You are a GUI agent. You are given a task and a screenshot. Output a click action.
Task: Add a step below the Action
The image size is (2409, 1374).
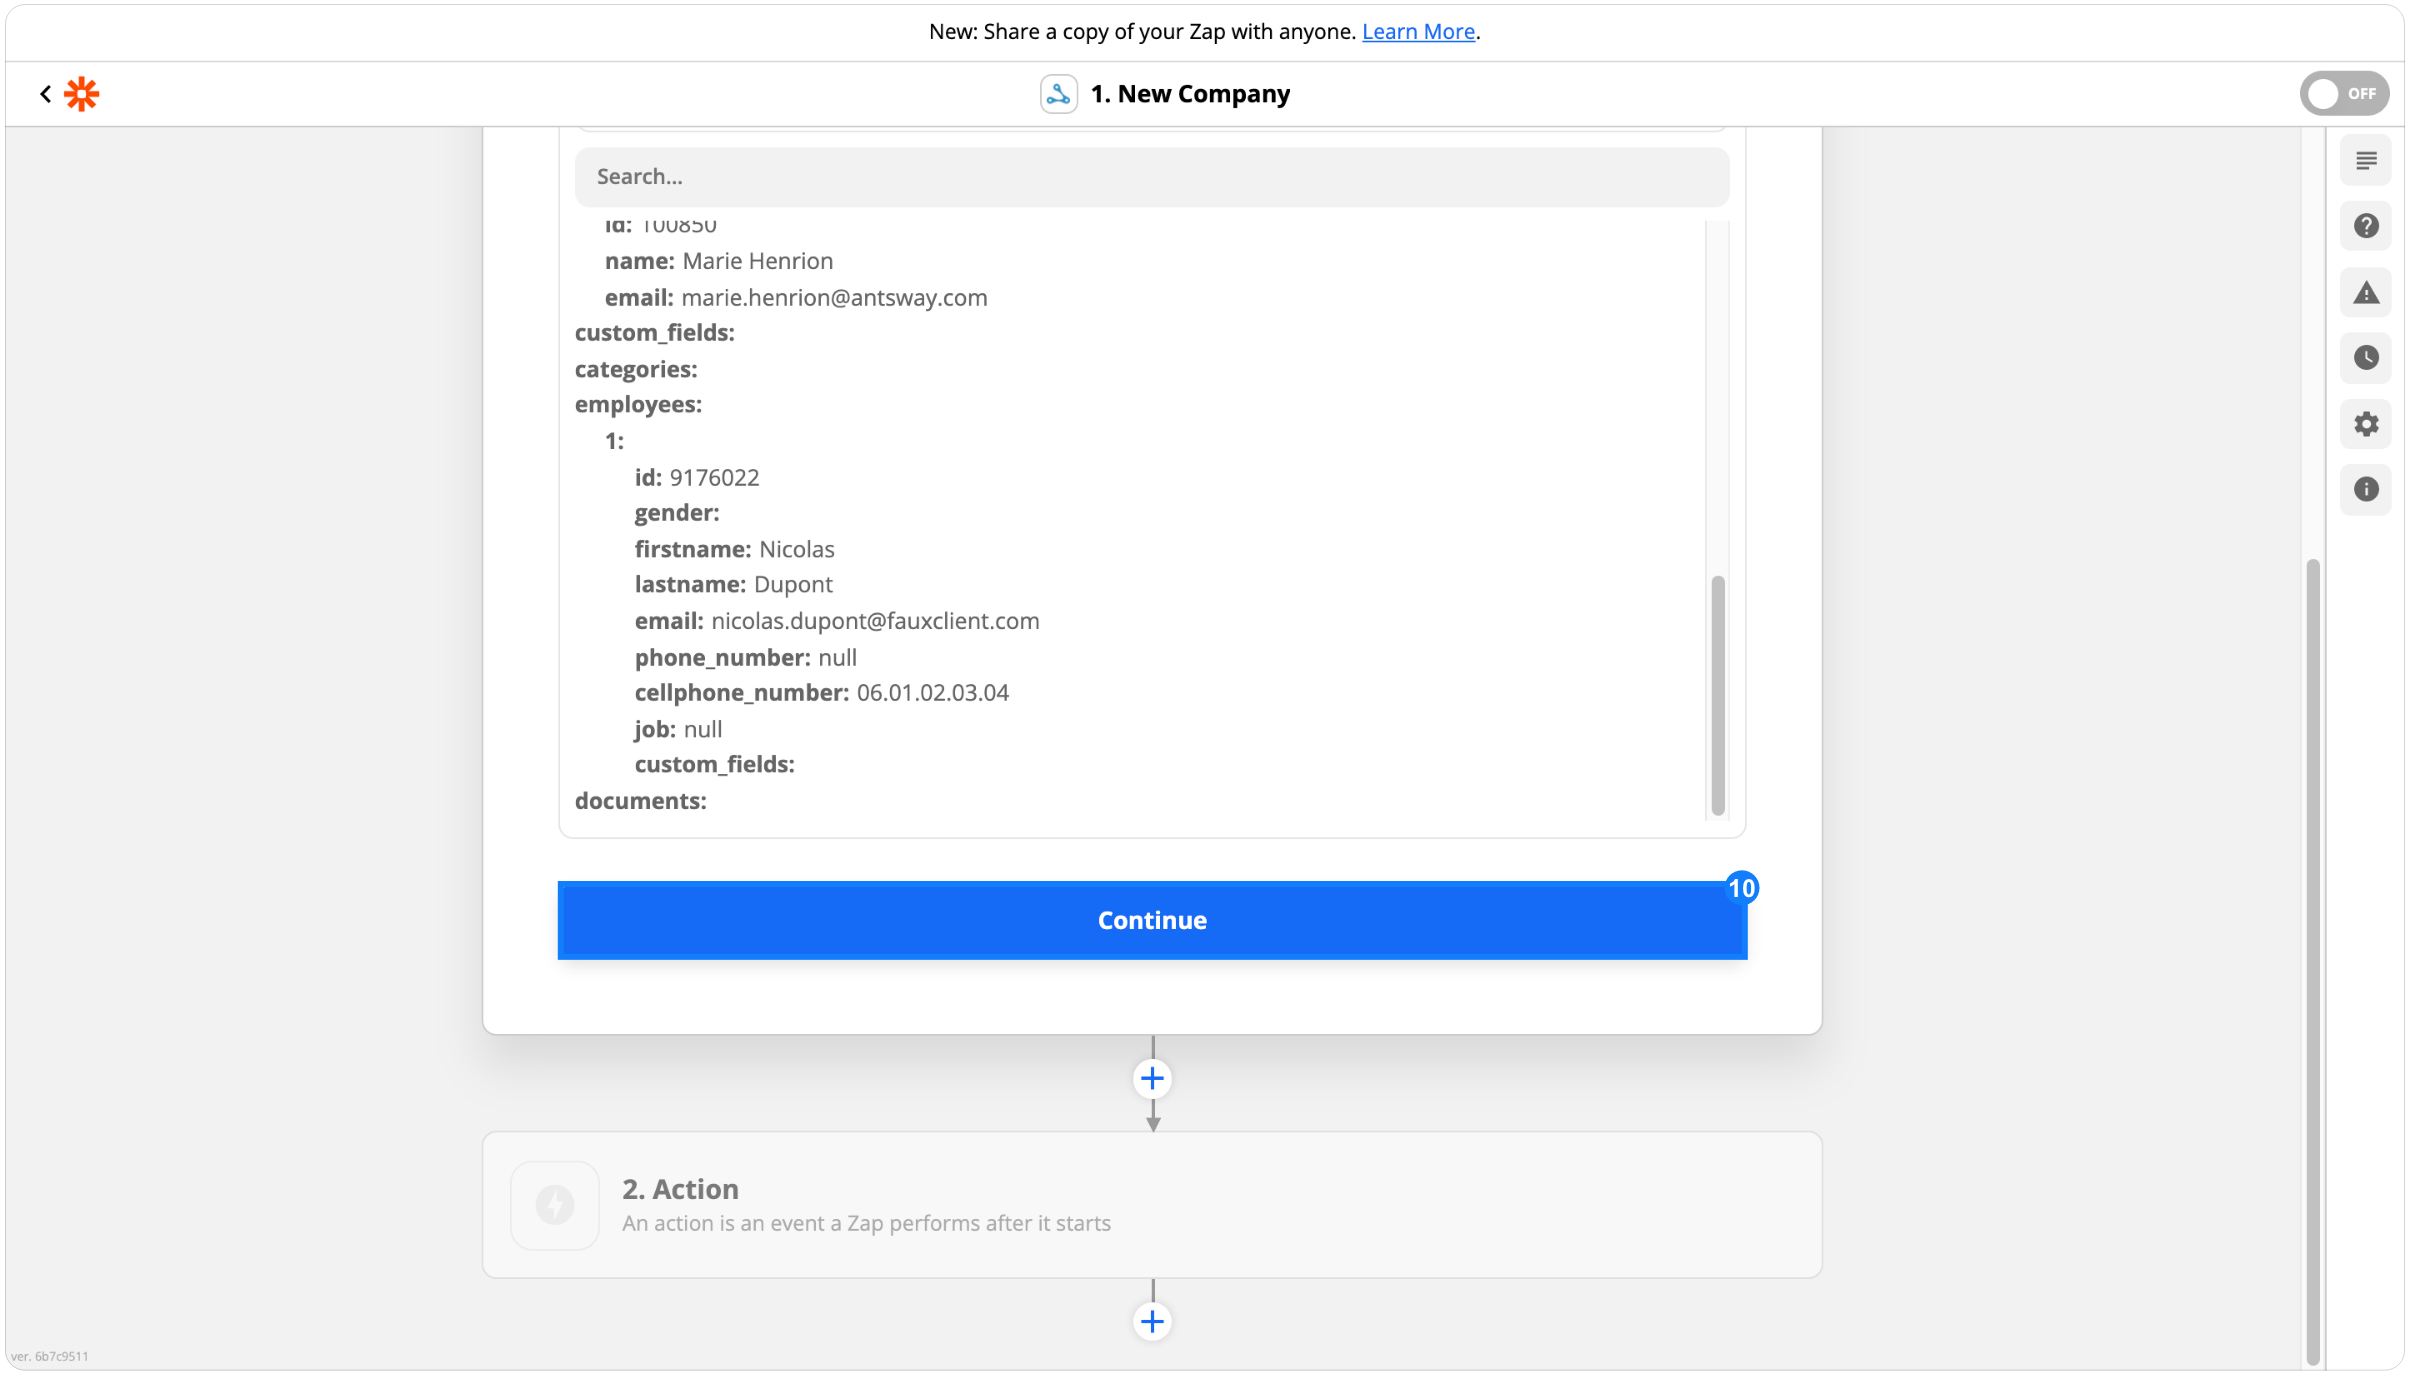[1152, 1321]
